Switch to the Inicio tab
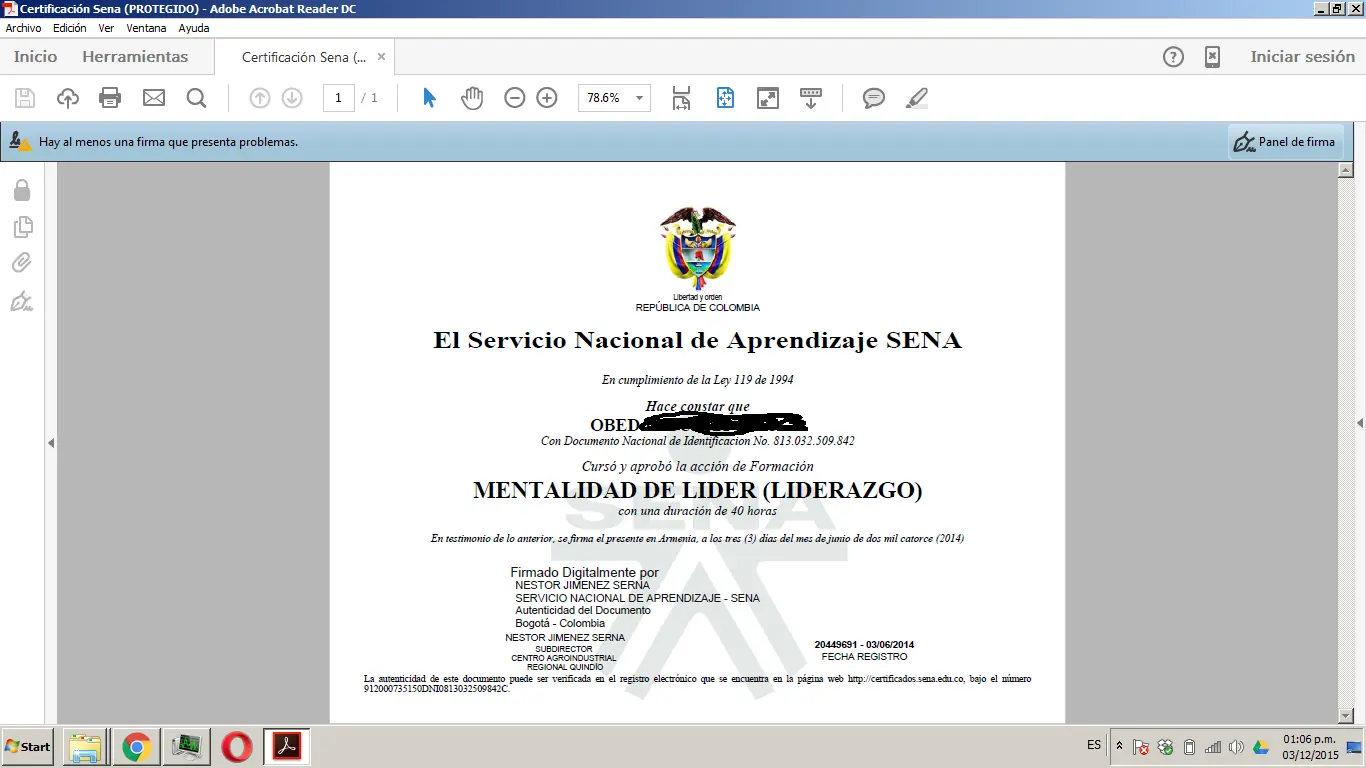Screen dimensions: 1366x768 coord(36,57)
